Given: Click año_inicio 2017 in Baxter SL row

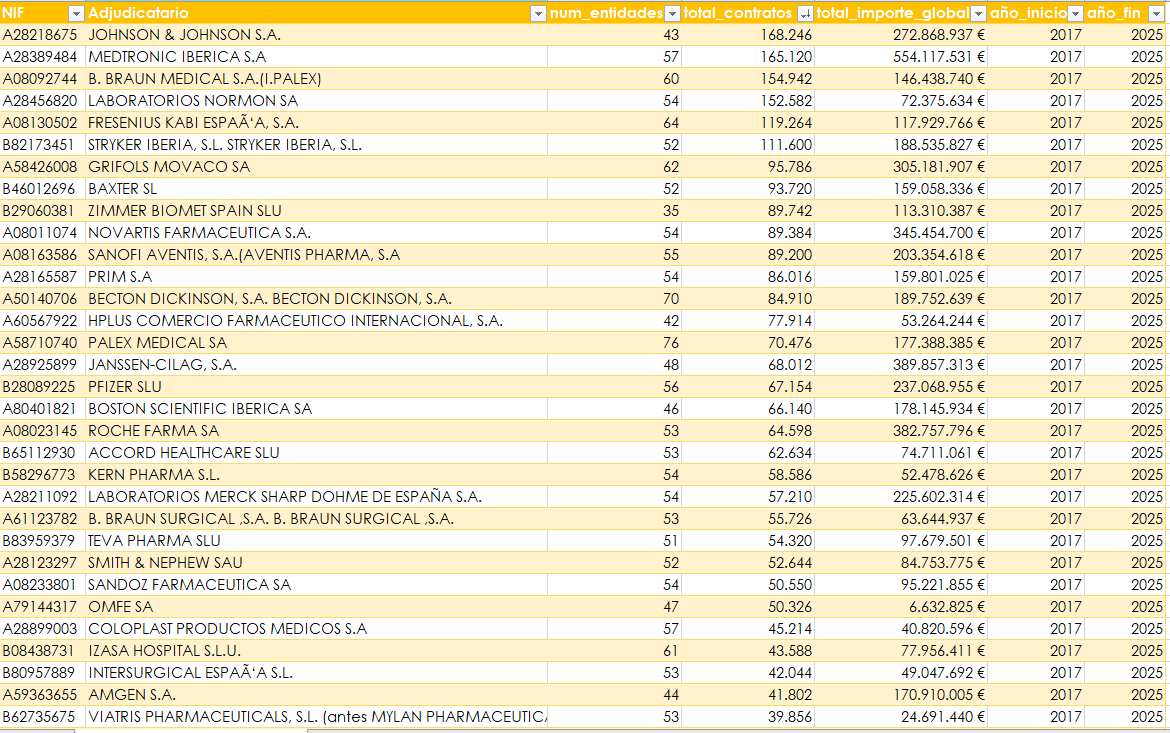Looking at the screenshot, I should (x=1036, y=189).
